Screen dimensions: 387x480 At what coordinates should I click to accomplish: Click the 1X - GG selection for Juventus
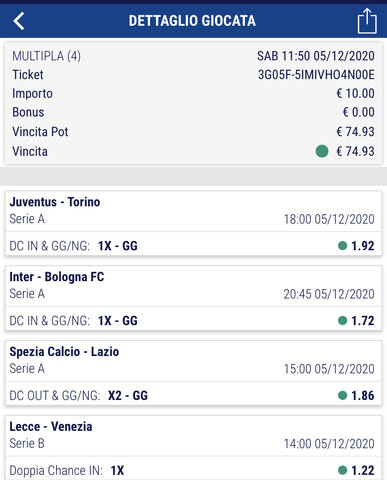pyautogui.click(x=118, y=246)
